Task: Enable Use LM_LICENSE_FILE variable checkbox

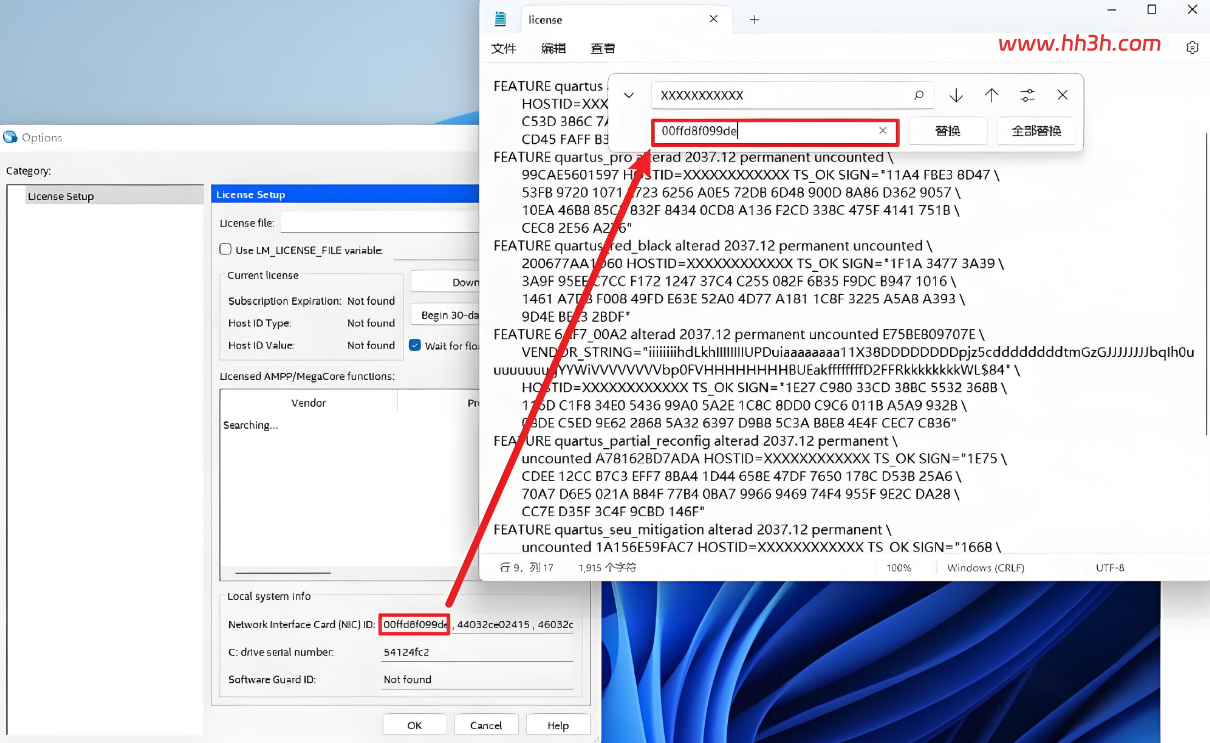Action: (225, 250)
